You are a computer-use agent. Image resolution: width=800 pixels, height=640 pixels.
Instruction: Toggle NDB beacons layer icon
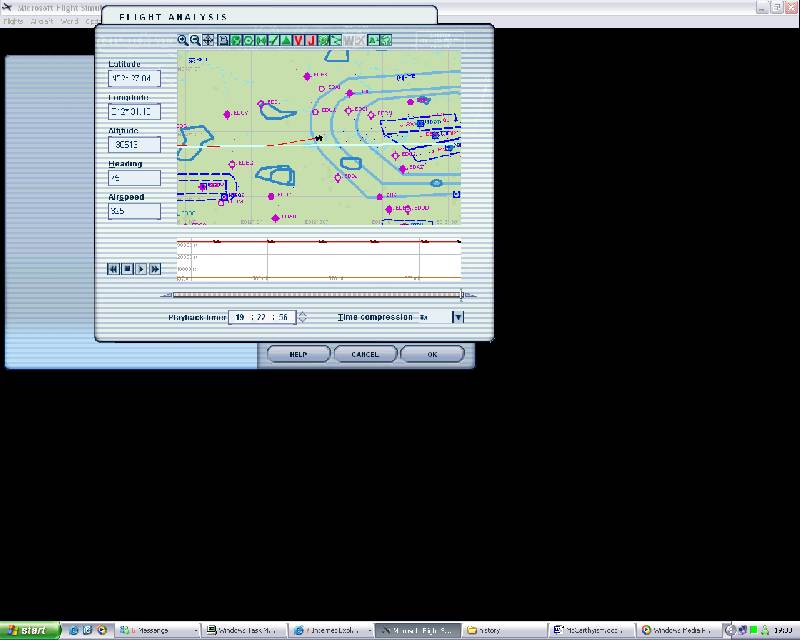(261, 40)
